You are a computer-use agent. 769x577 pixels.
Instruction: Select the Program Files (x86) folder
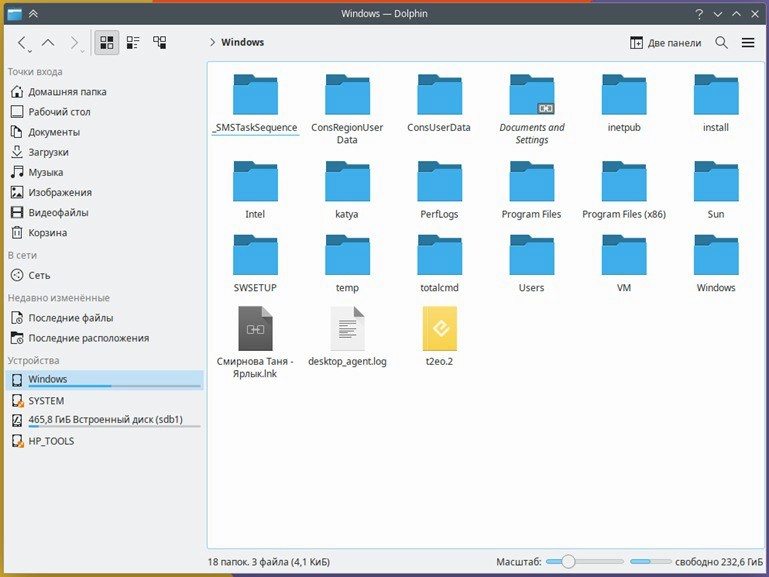pos(624,190)
